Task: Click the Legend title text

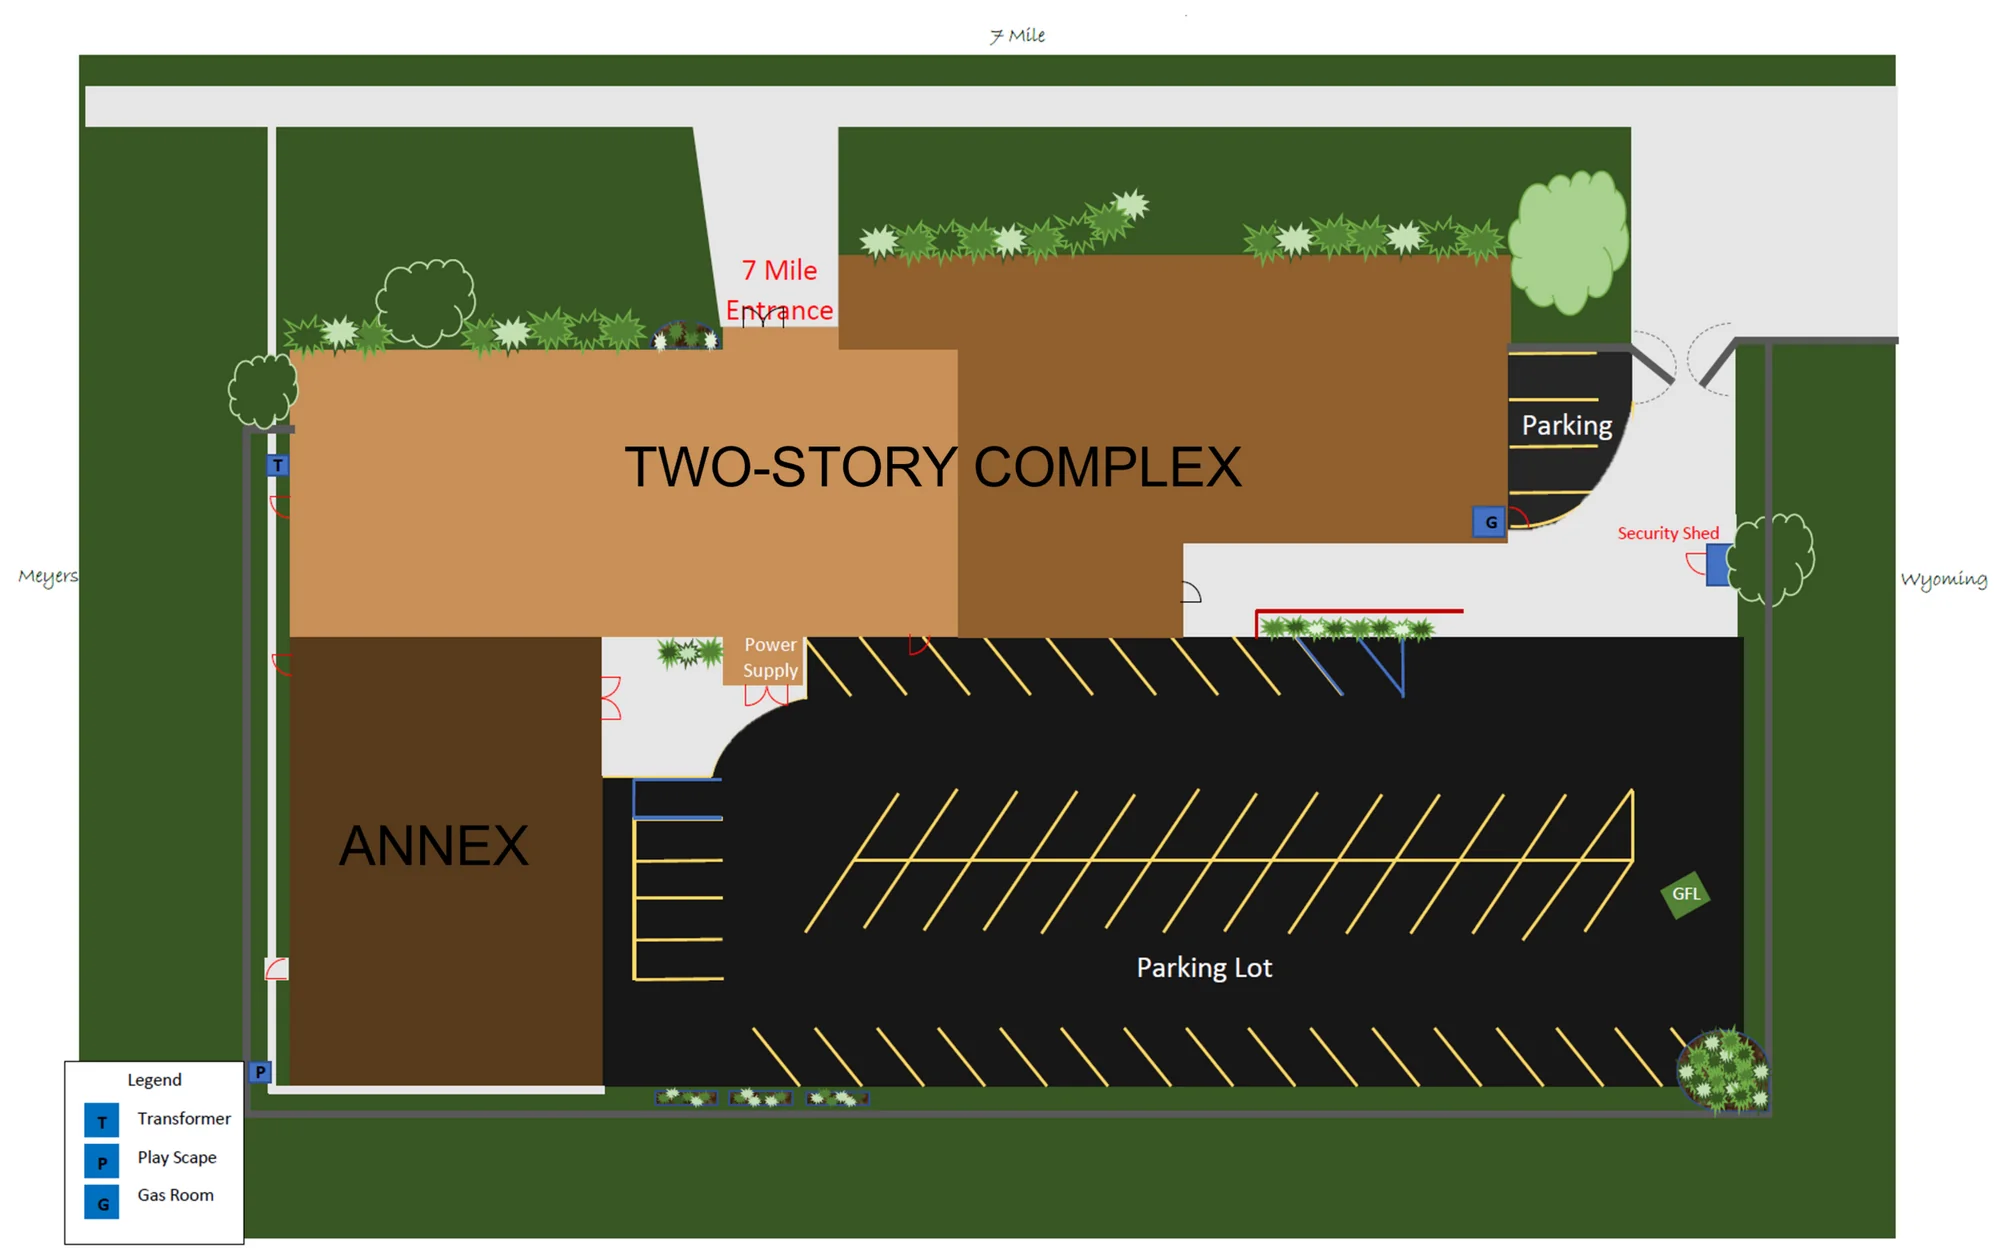Action: pos(154,1080)
